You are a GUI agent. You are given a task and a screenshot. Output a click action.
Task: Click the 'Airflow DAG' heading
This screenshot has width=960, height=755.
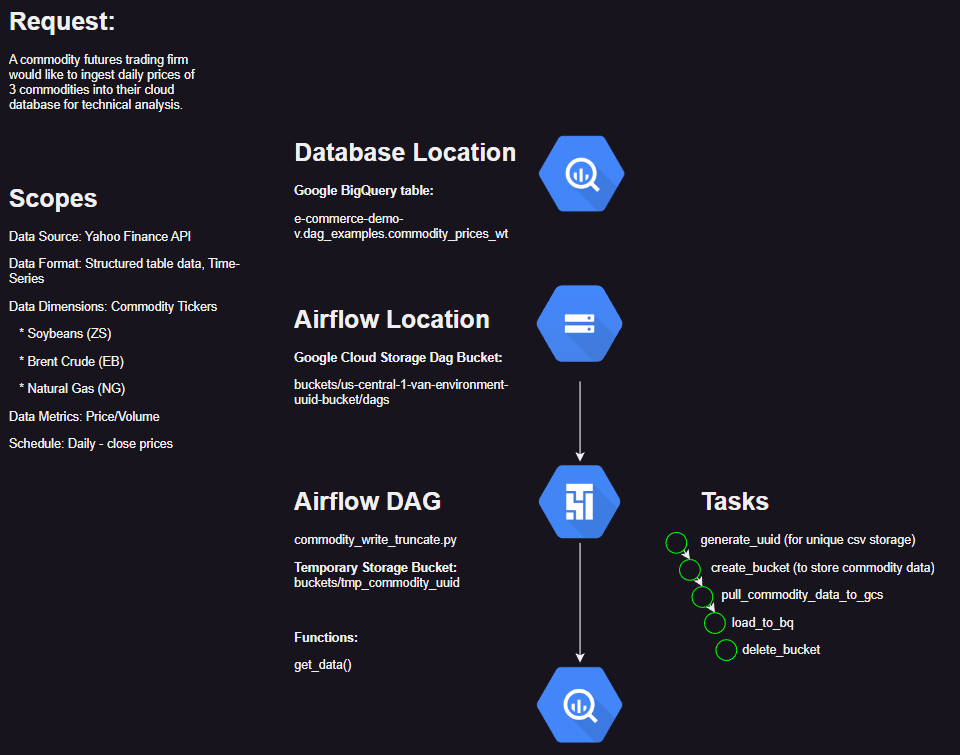pyautogui.click(x=367, y=501)
